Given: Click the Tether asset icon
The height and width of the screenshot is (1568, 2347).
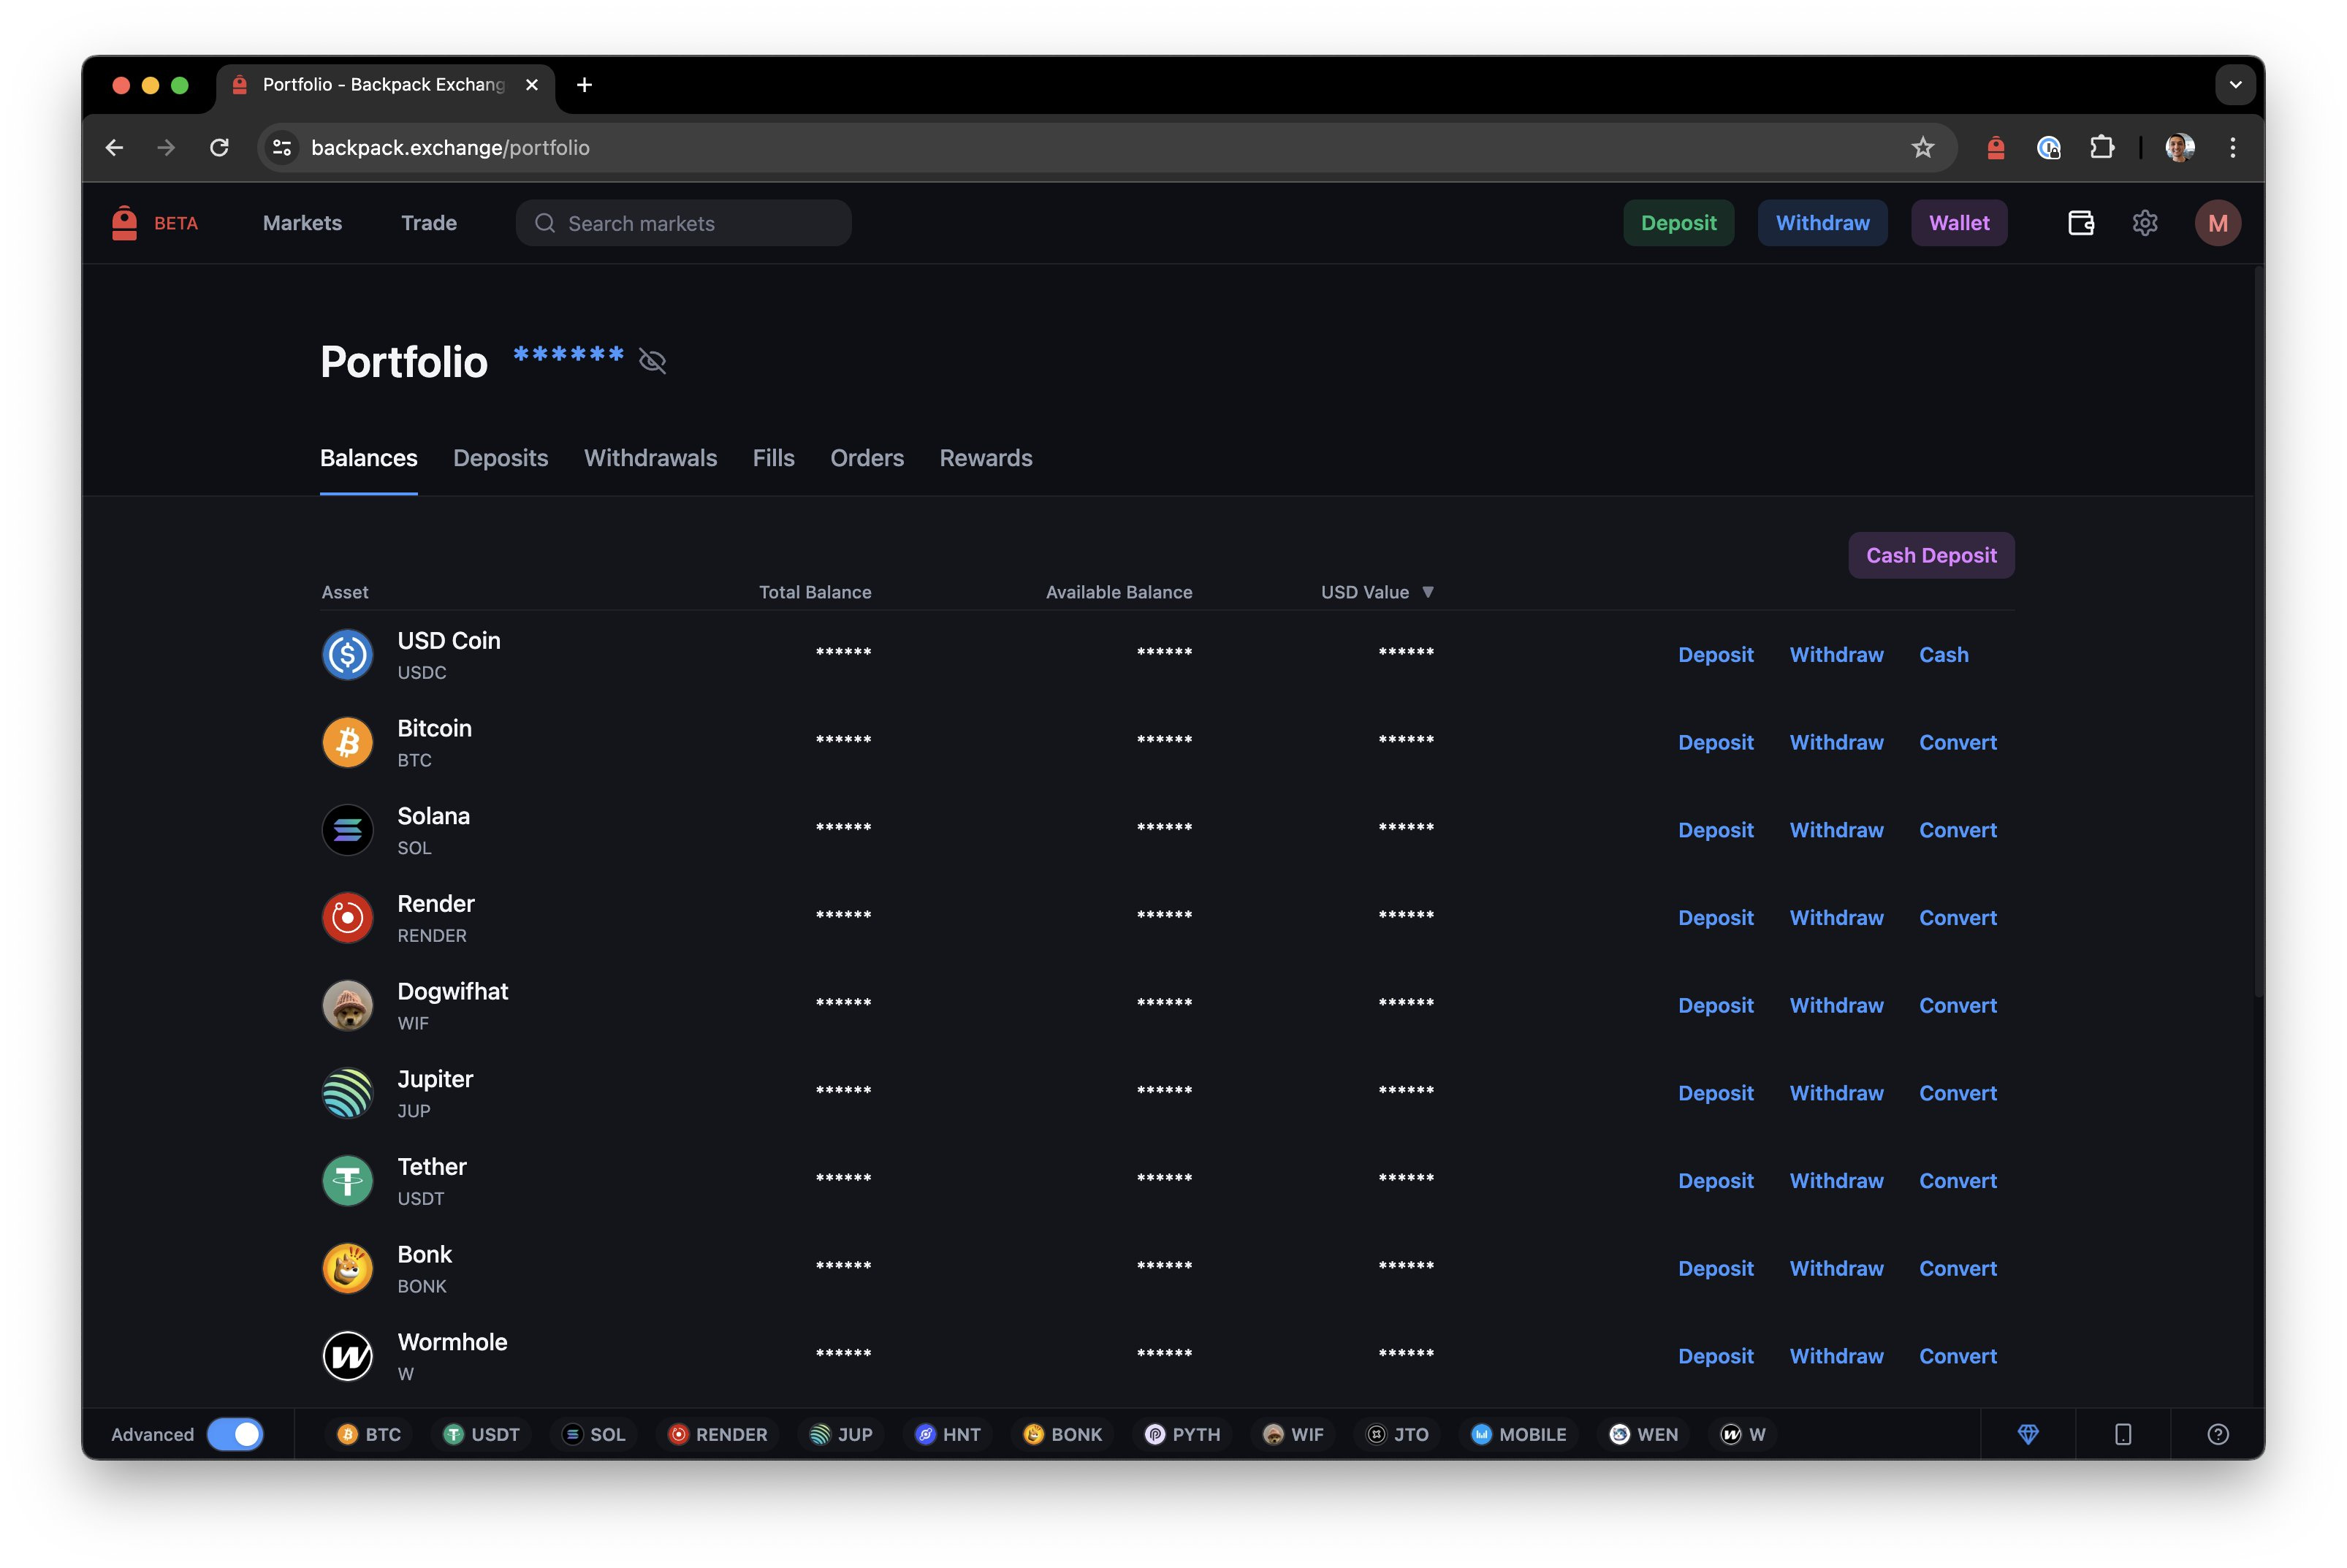Looking at the screenshot, I should tap(347, 1181).
